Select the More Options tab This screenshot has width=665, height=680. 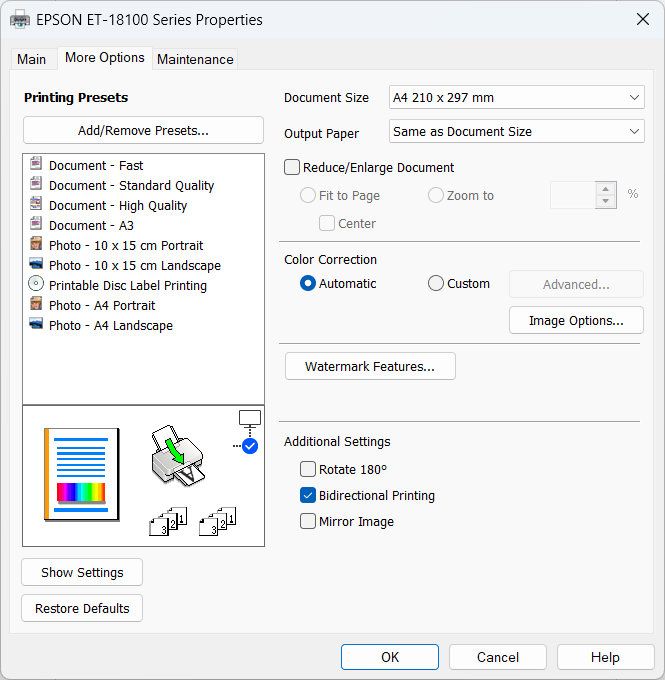click(x=105, y=57)
